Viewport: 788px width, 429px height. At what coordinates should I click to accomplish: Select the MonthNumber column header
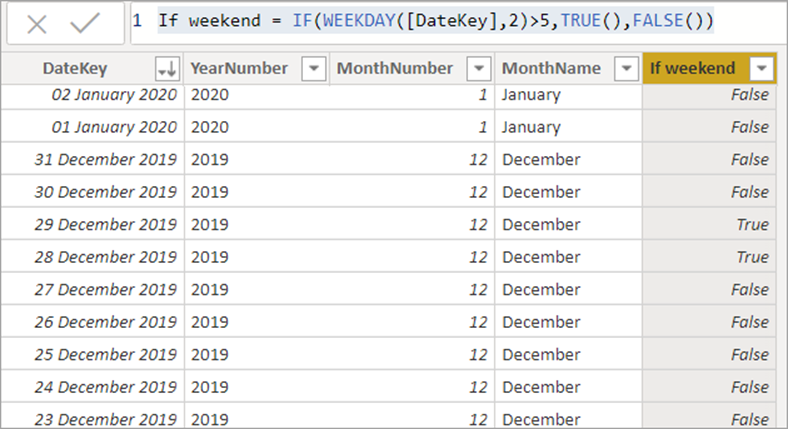[x=395, y=68]
